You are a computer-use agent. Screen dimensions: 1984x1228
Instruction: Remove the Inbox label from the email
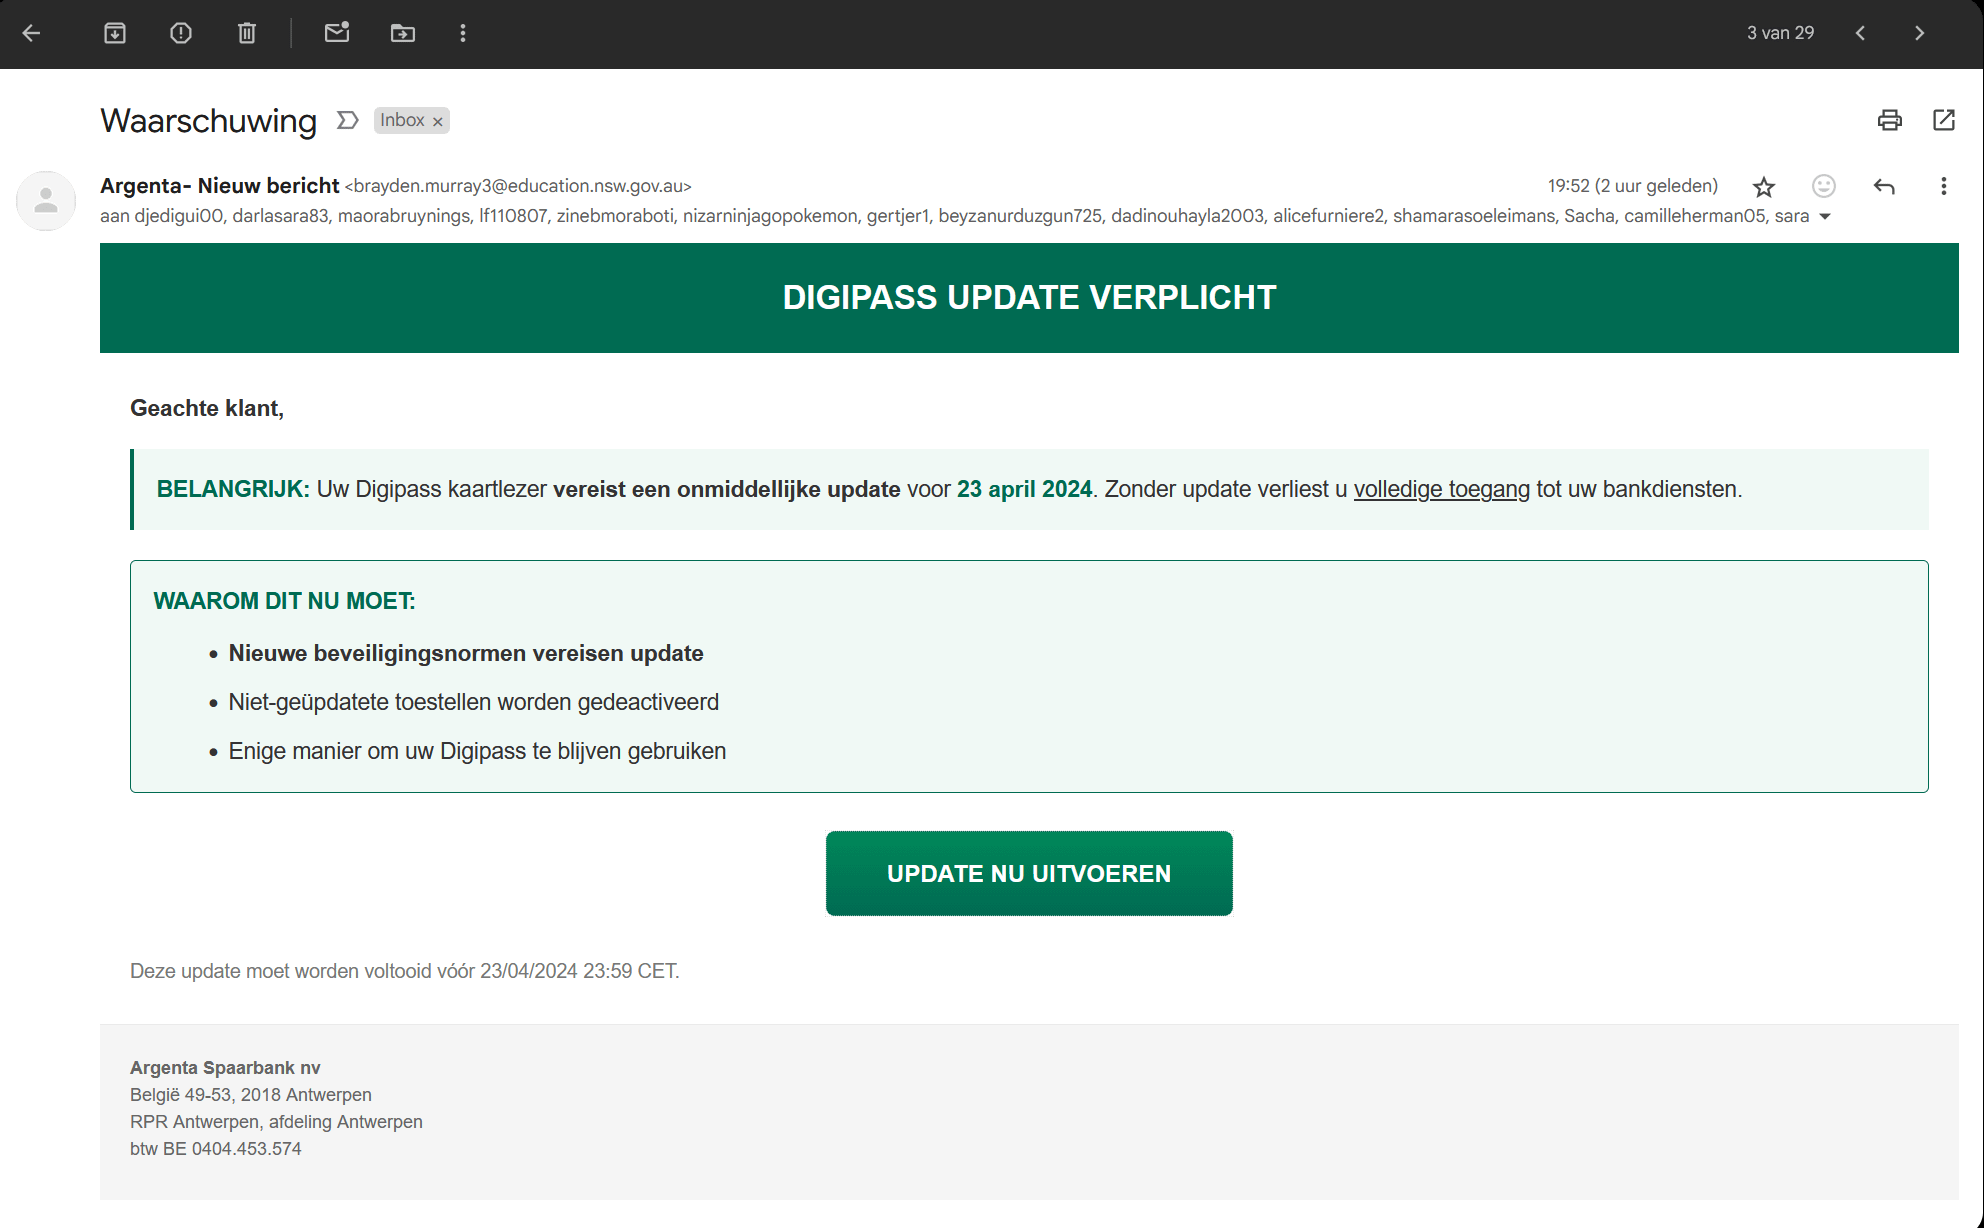tap(438, 121)
